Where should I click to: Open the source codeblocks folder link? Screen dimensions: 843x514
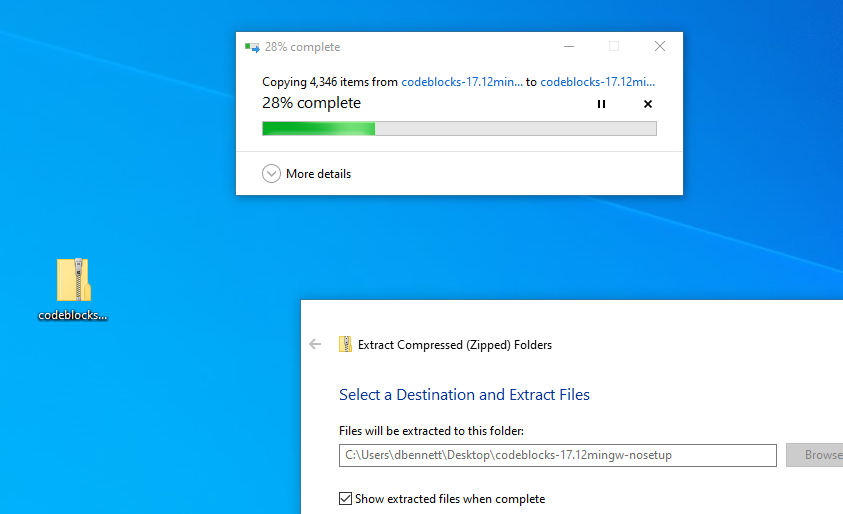[461, 82]
